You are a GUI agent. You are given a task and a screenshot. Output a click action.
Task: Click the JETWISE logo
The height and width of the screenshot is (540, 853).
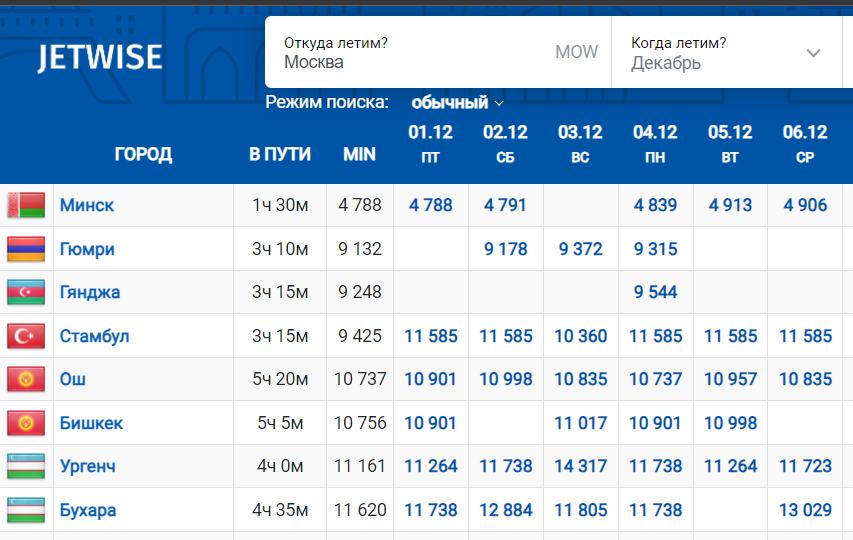tap(99, 58)
